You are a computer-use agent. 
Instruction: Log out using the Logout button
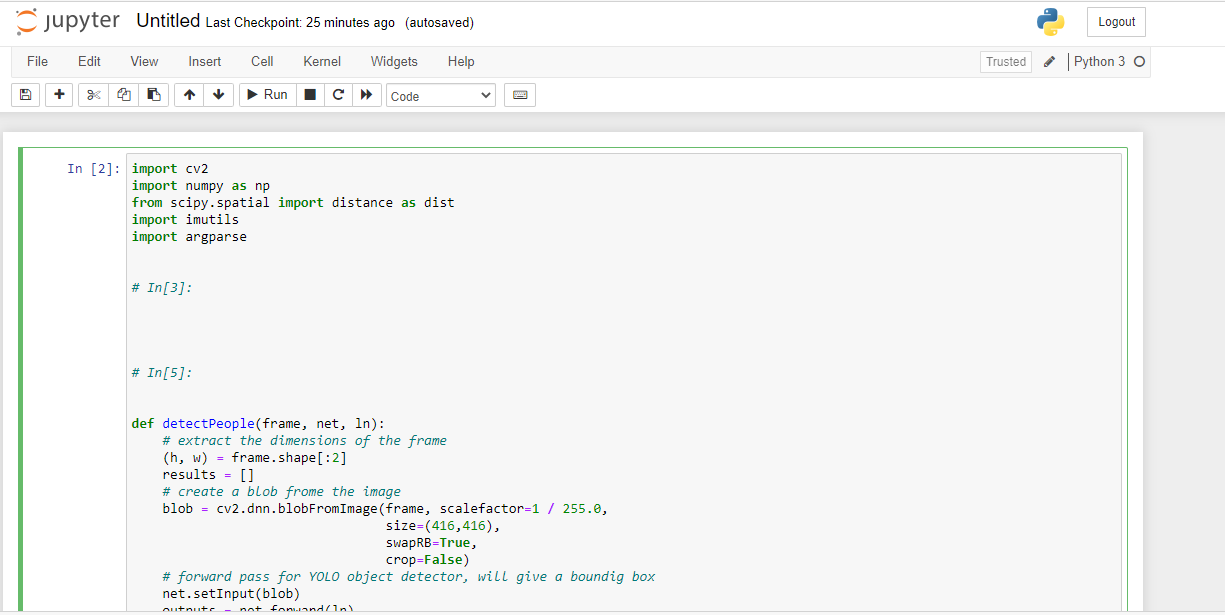[x=1115, y=21]
